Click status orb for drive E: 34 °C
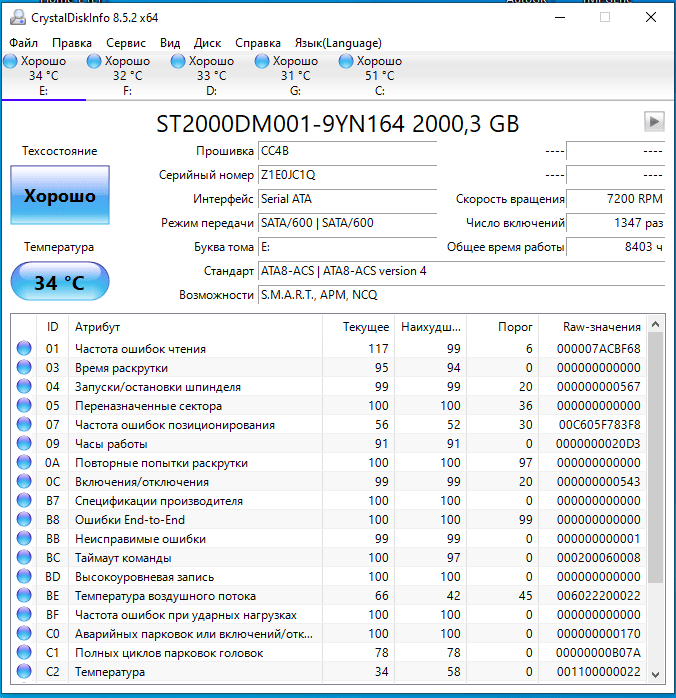Viewport: 676px width, 698px height. (x=10, y=62)
